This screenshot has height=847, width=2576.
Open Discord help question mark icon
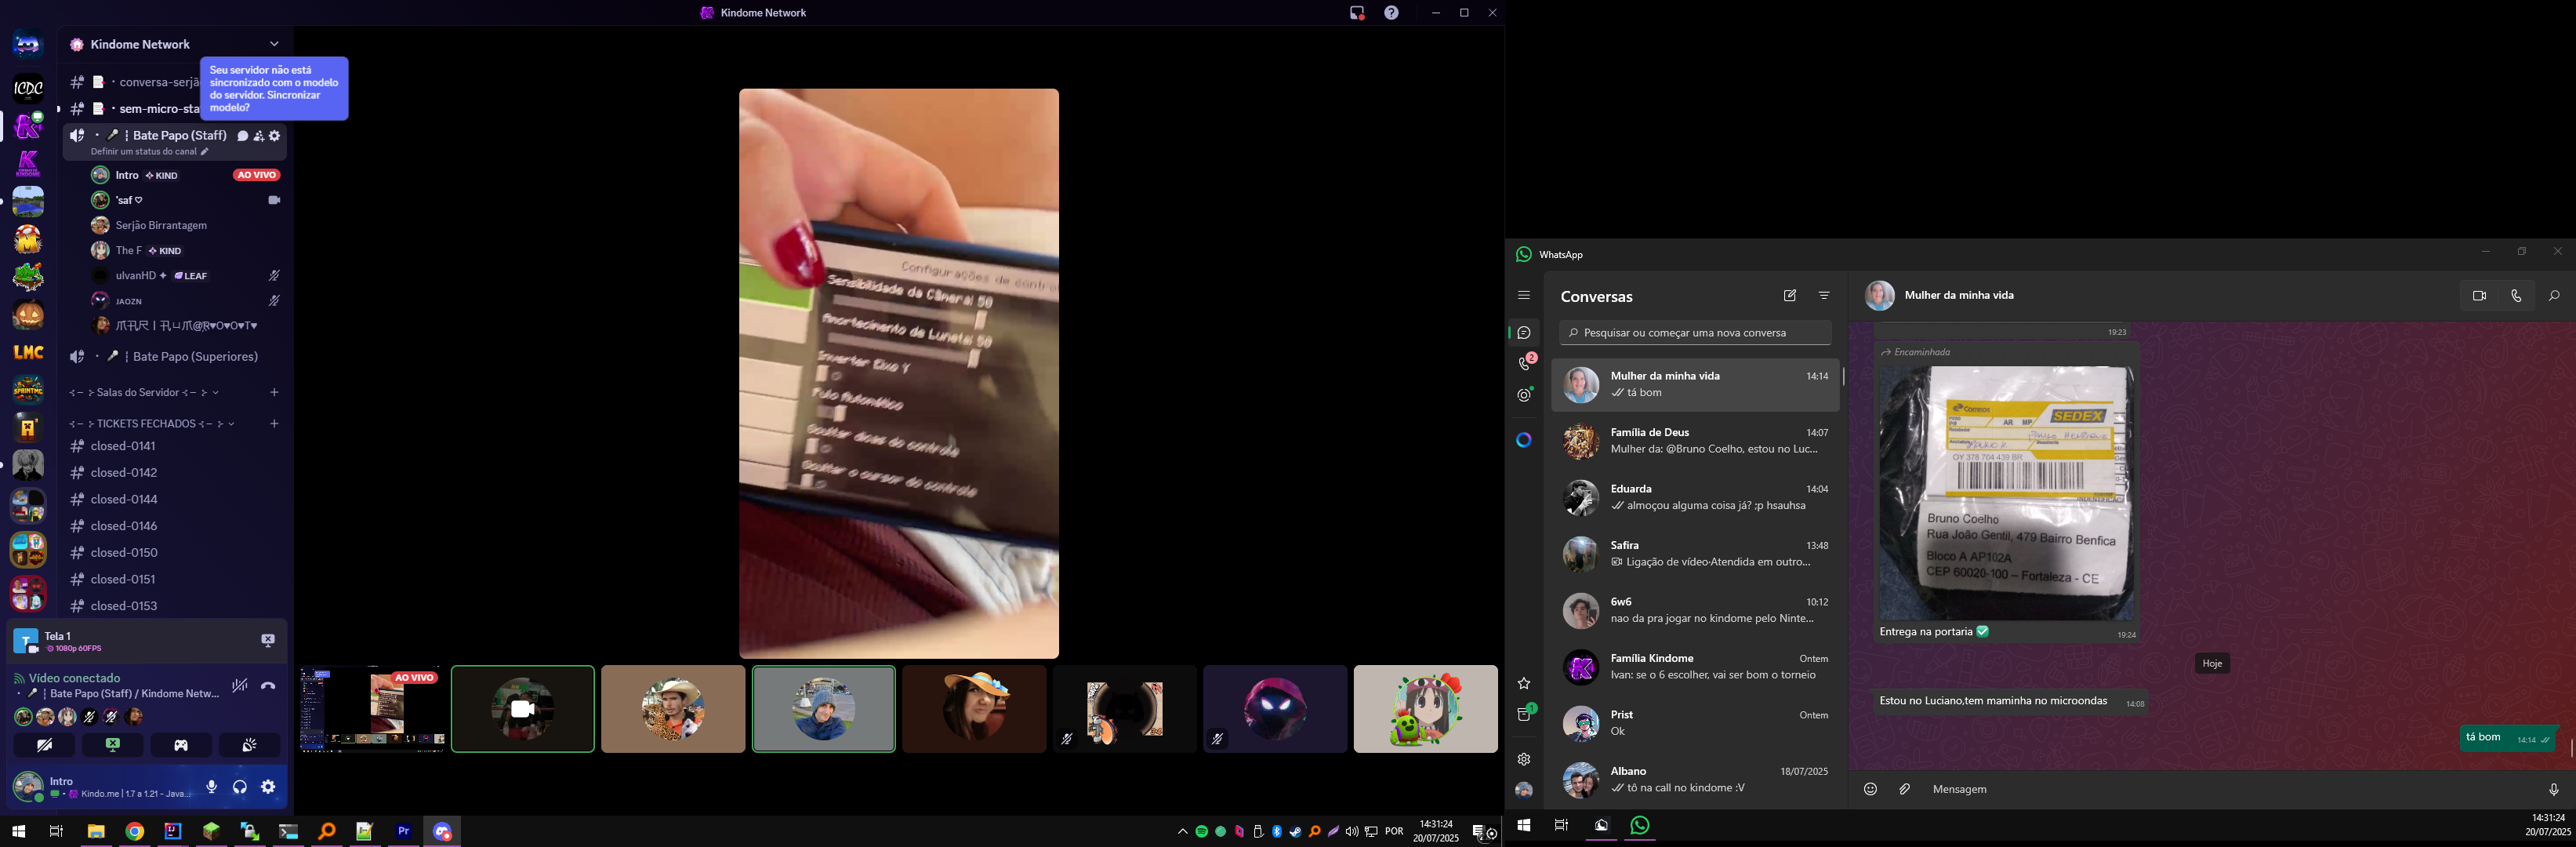[1392, 13]
